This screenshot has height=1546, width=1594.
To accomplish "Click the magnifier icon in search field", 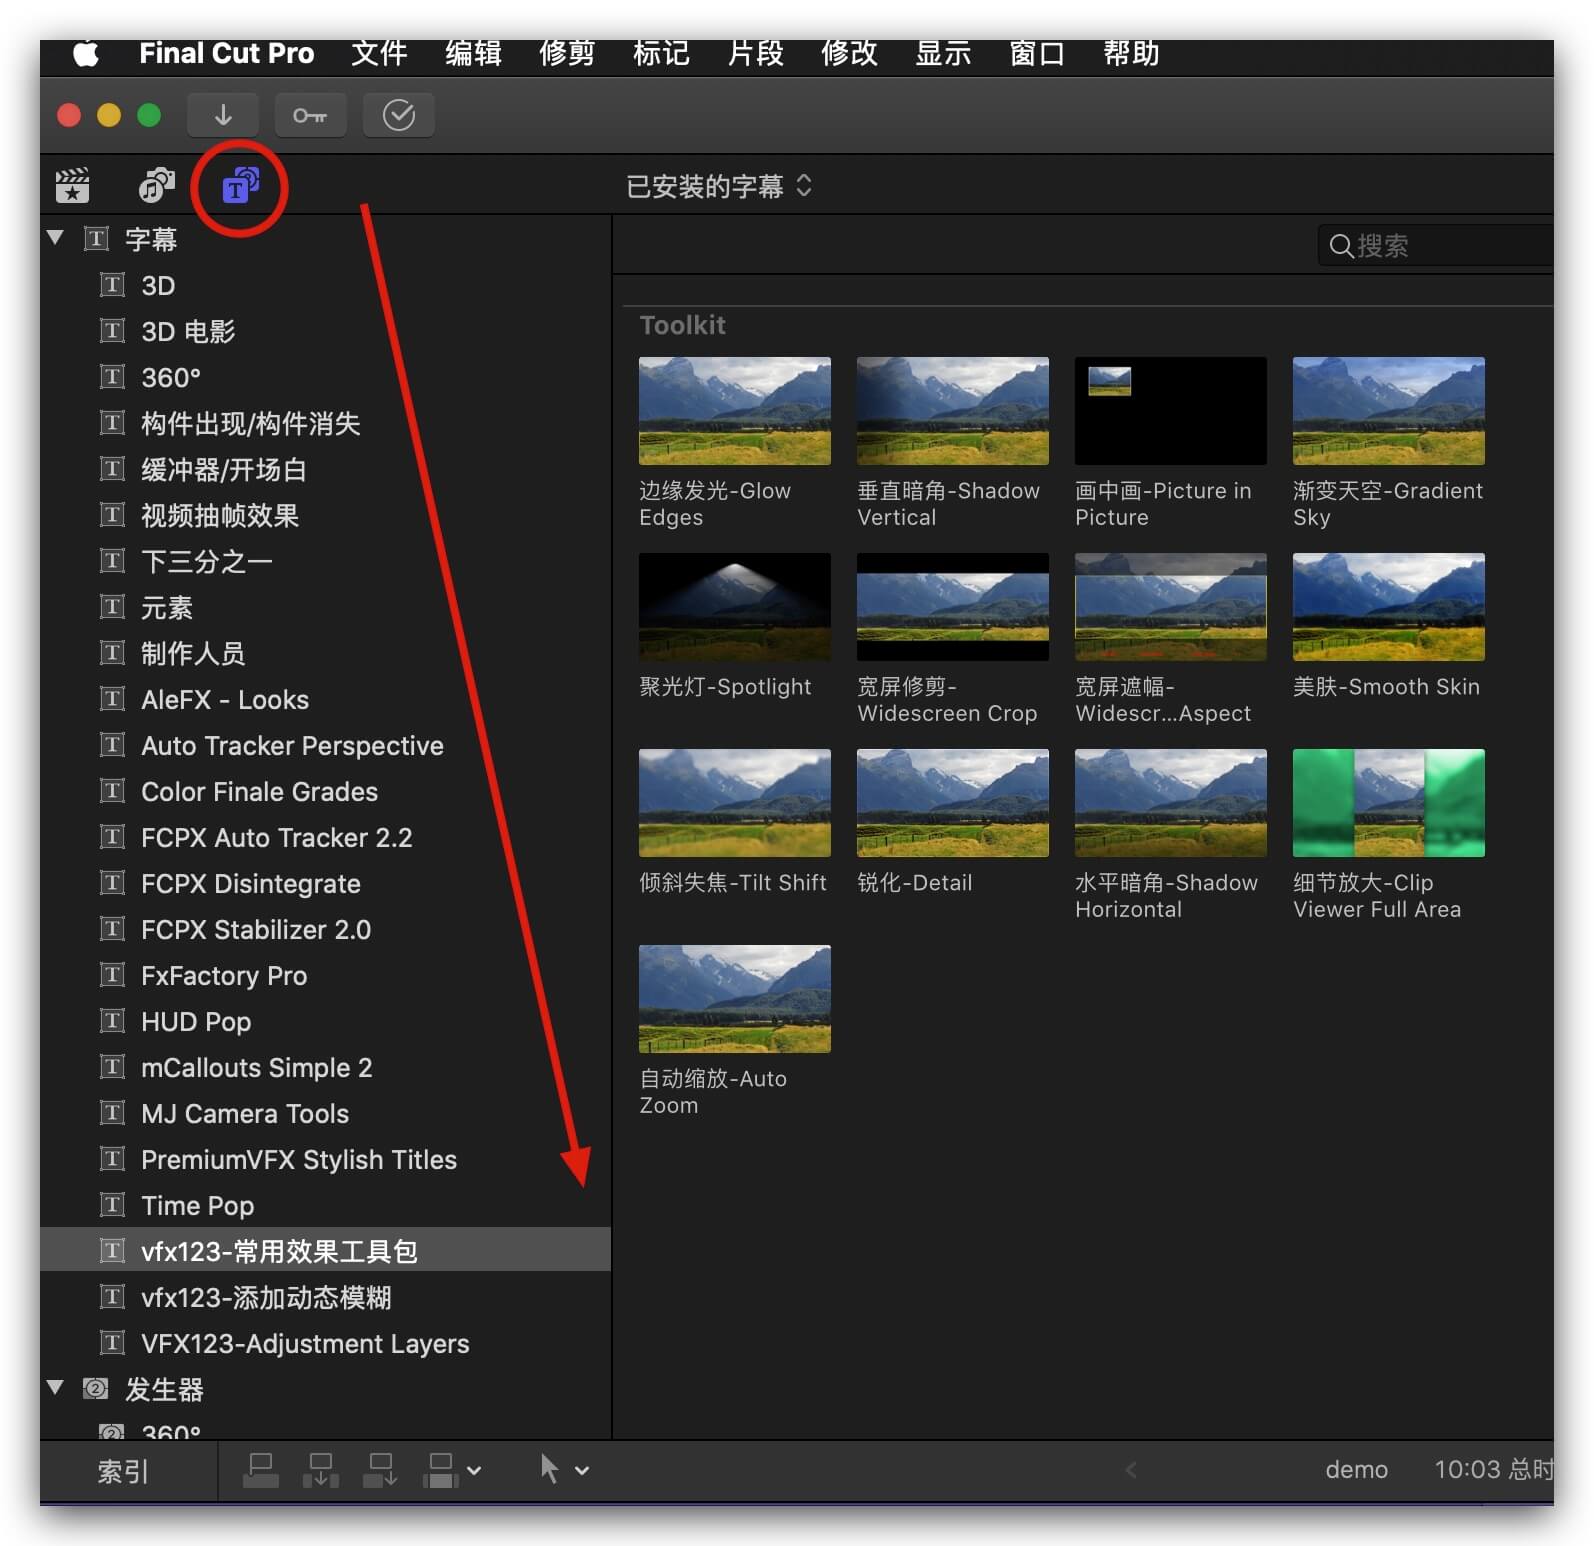I will click(x=1341, y=246).
